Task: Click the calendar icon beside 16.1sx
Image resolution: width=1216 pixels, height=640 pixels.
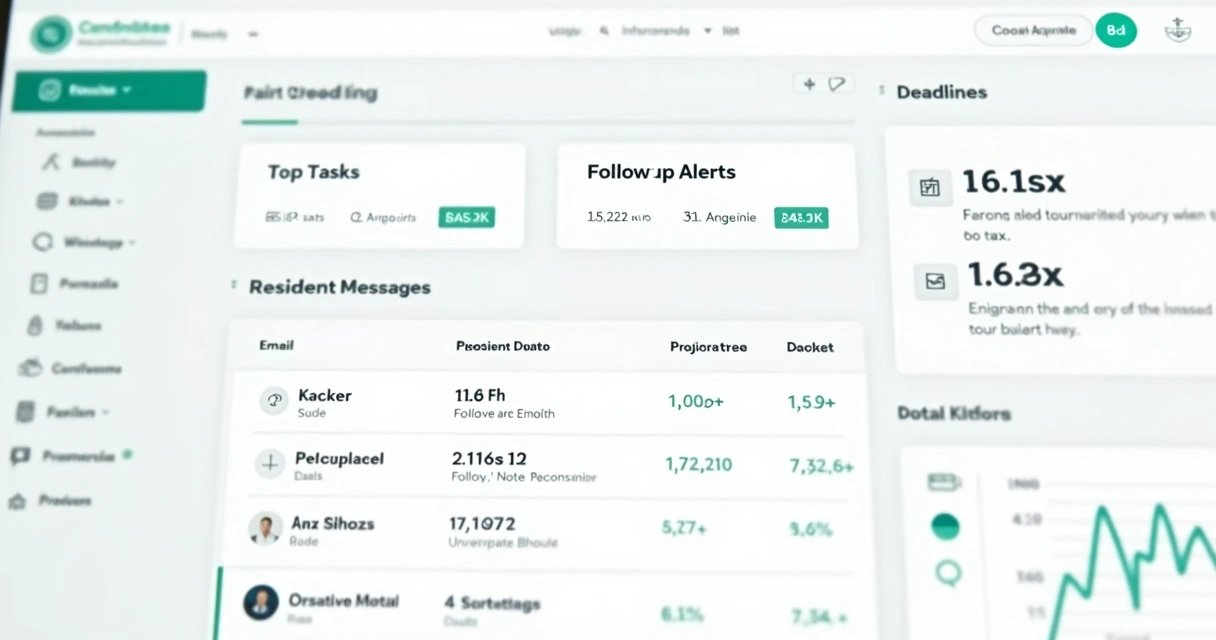Action: [x=930, y=187]
